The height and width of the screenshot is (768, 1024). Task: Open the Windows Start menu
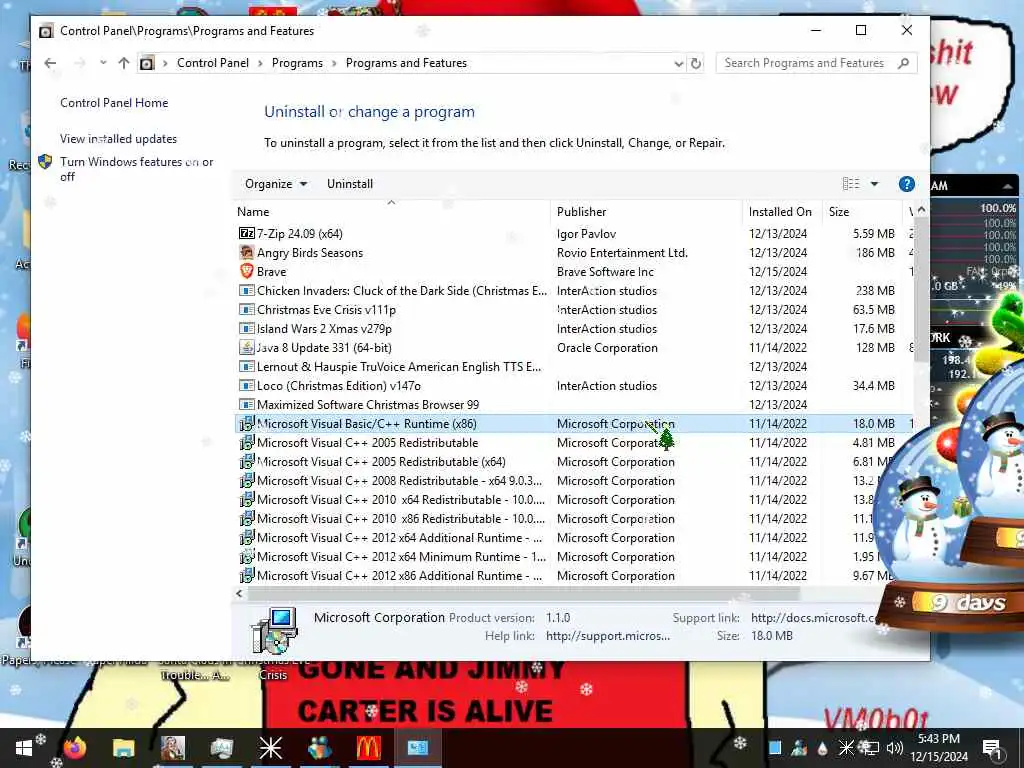pyautogui.click(x=24, y=748)
